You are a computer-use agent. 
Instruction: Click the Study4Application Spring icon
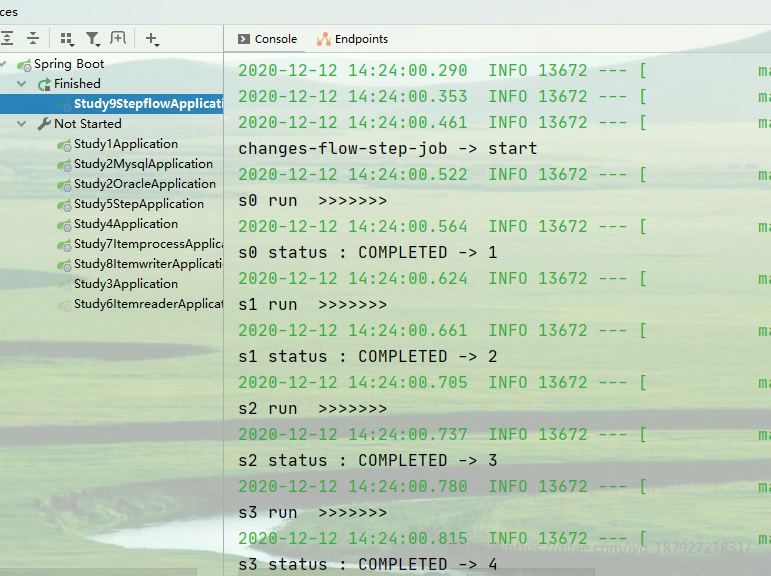point(64,225)
